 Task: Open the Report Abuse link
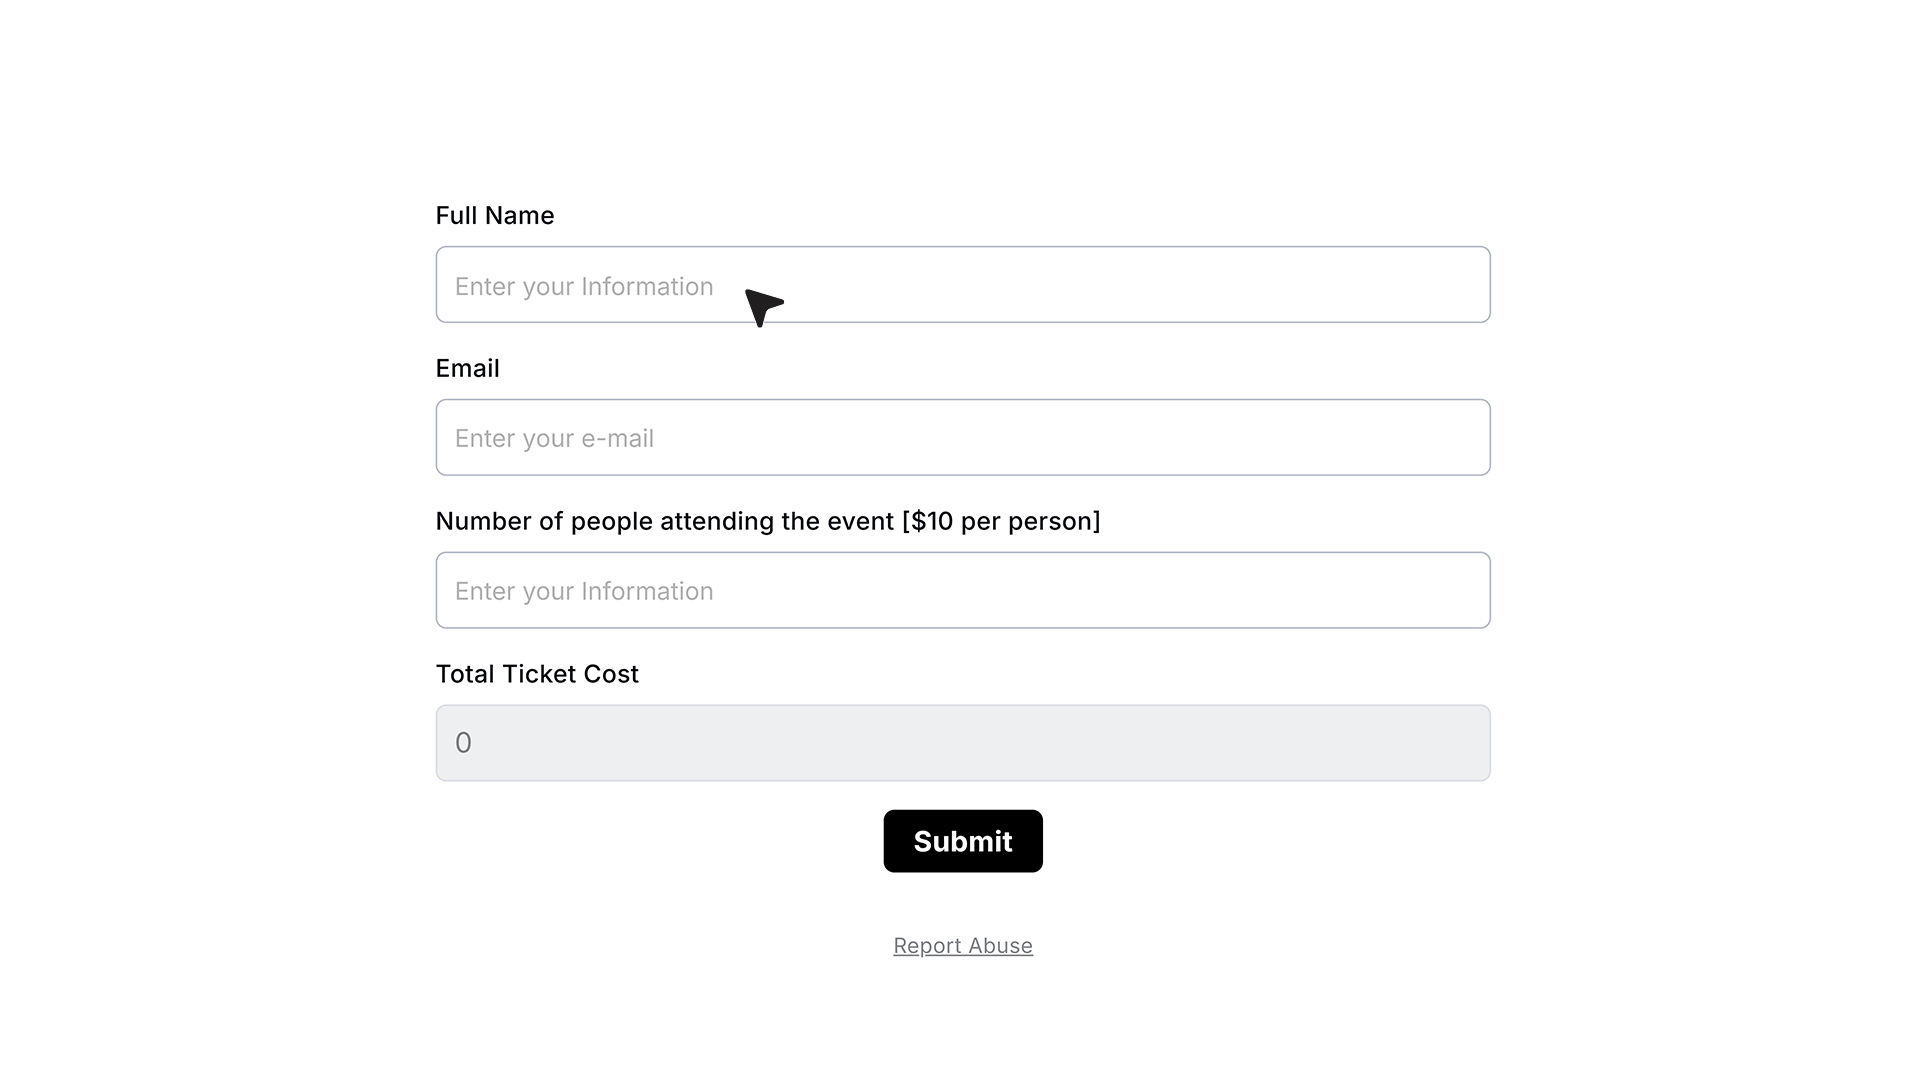tap(963, 946)
